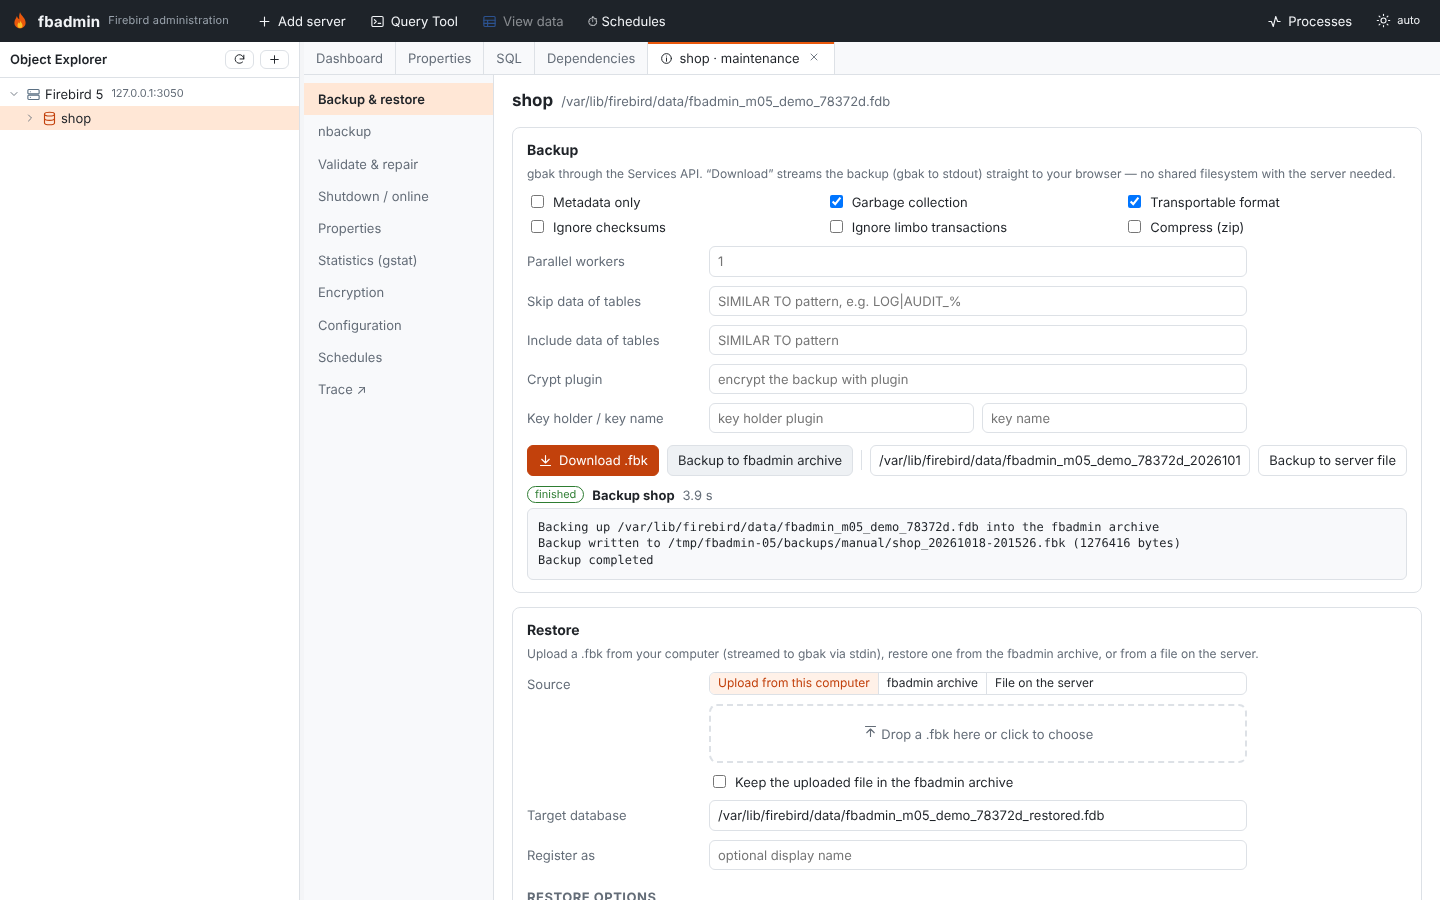Enable the Metadata only checkbox
The image size is (1440, 900).
537,202
